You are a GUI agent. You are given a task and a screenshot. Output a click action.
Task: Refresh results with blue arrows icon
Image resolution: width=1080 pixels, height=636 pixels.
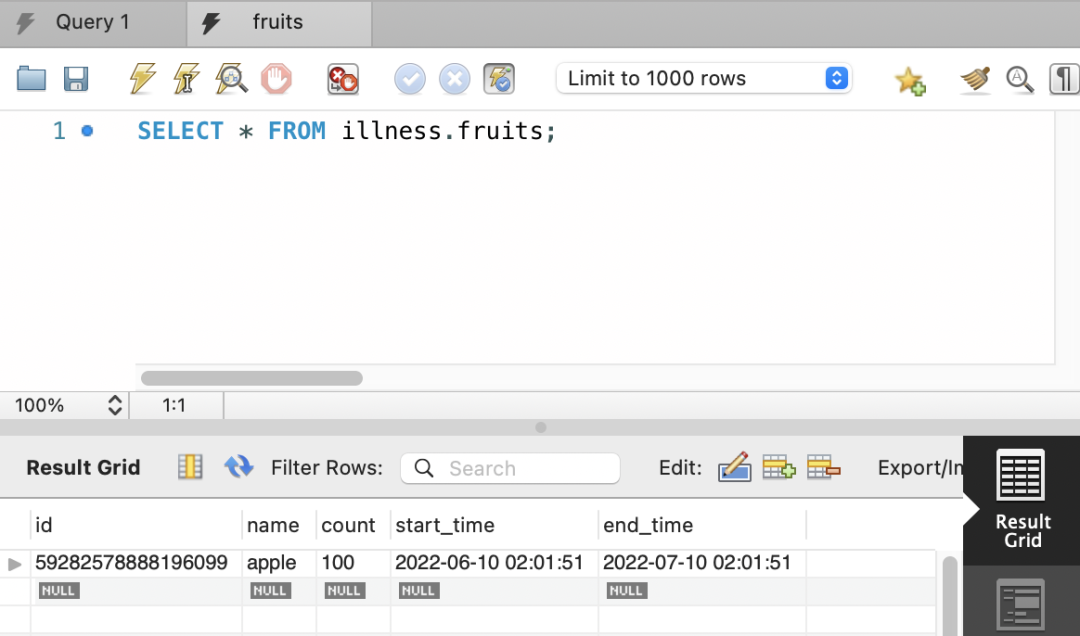point(238,466)
